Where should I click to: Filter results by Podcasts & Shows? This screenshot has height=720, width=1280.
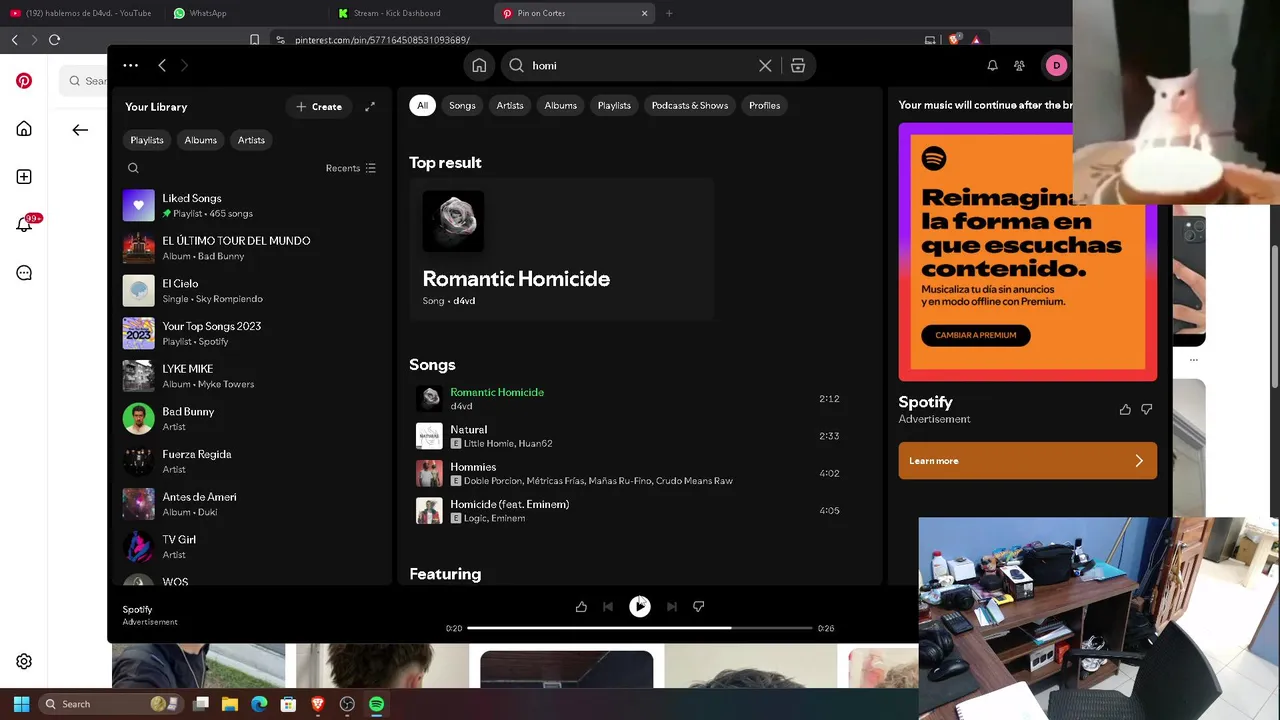tap(690, 105)
